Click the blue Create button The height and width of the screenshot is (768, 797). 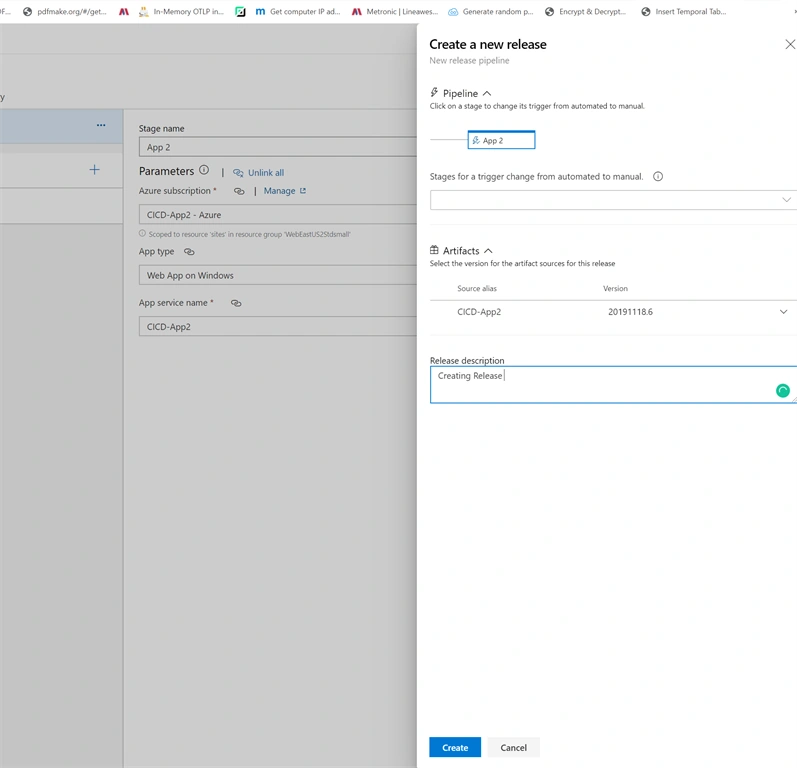pyautogui.click(x=455, y=747)
